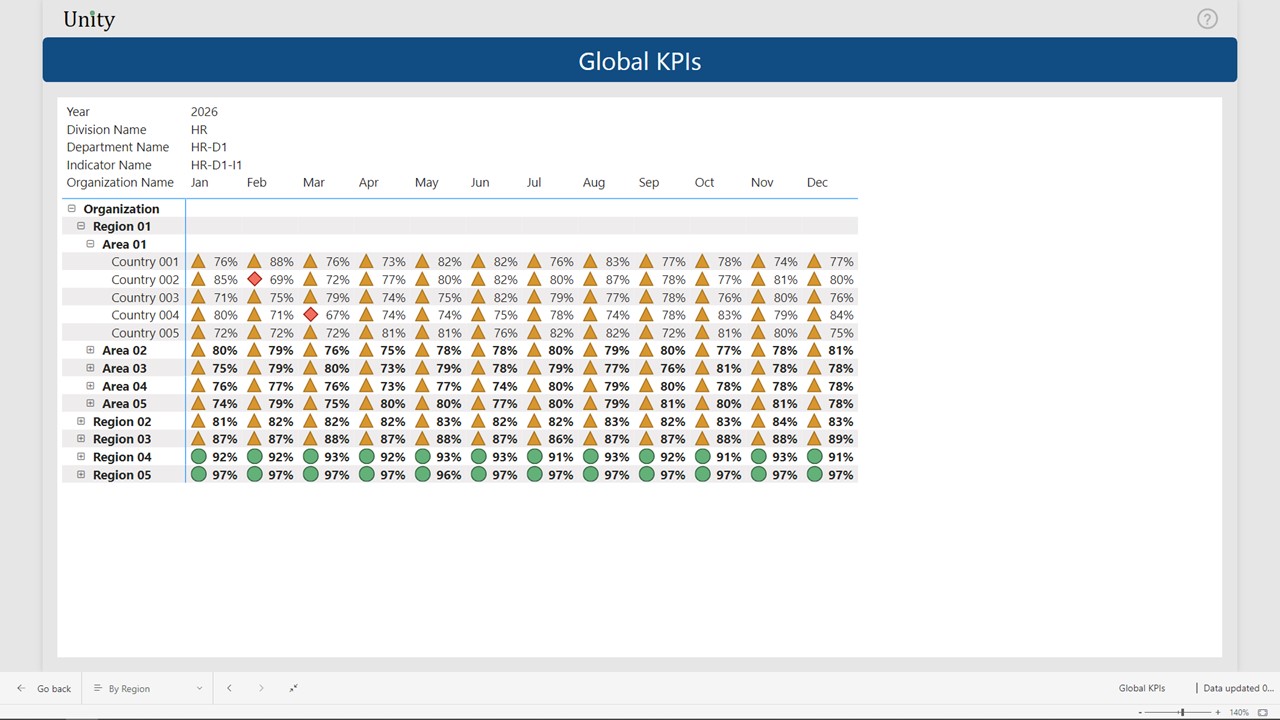Collapse the Area 01 node
The height and width of the screenshot is (720, 1280).
(90, 244)
